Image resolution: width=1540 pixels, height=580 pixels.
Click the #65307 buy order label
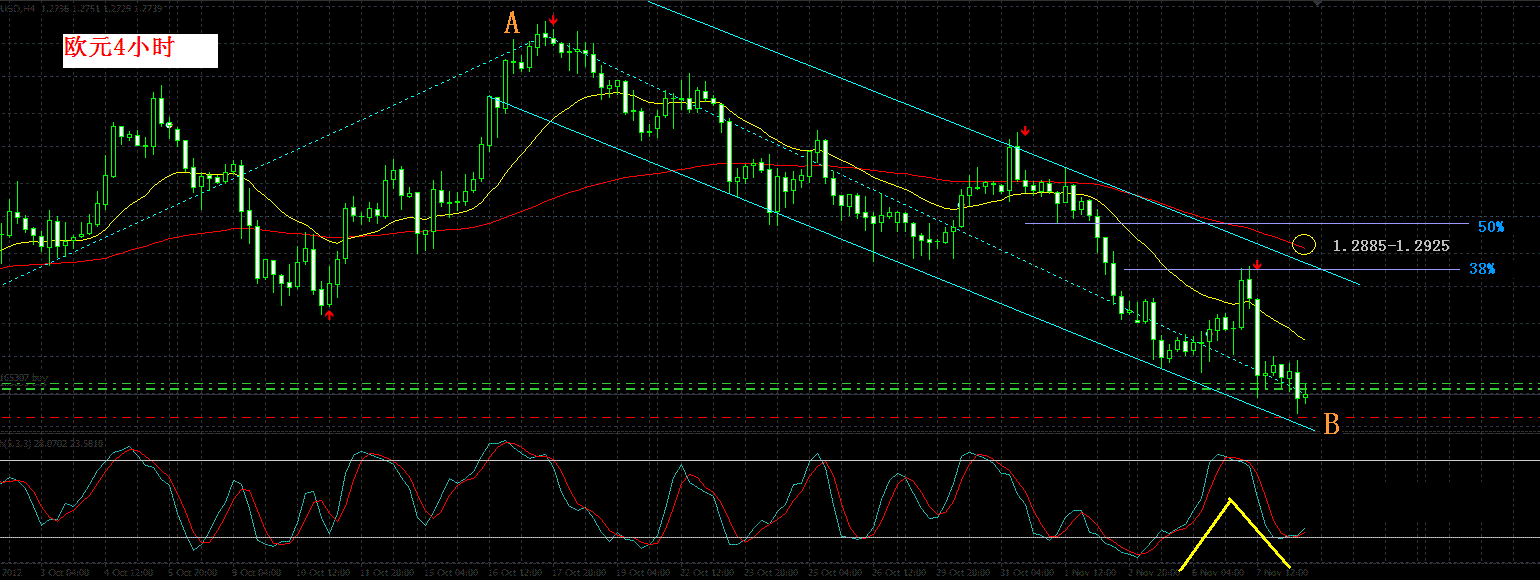24,377
